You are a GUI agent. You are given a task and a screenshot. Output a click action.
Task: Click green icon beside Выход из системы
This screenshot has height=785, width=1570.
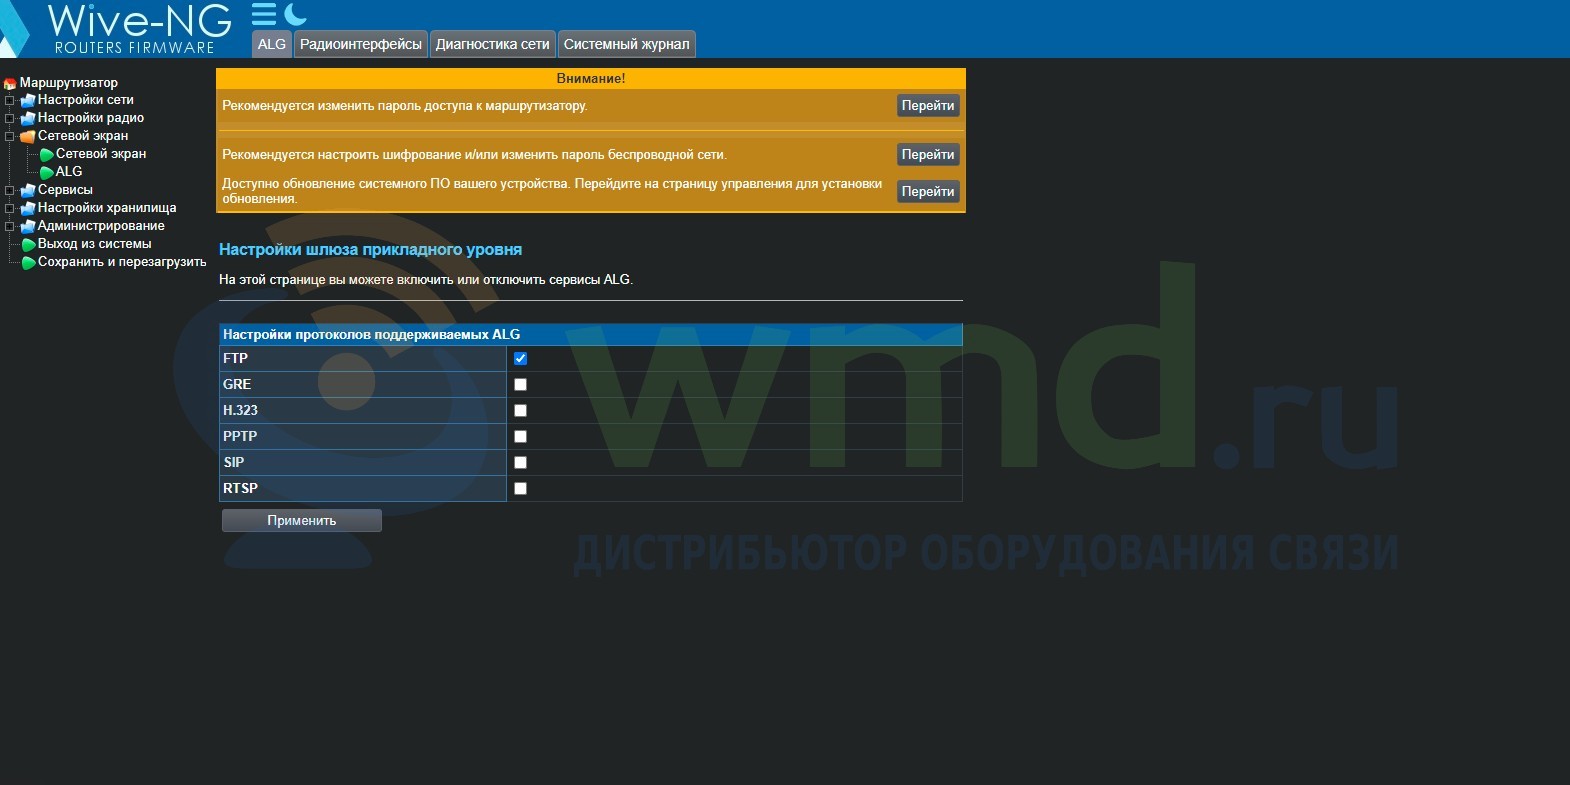pyautogui.click(x=28, y=244)
